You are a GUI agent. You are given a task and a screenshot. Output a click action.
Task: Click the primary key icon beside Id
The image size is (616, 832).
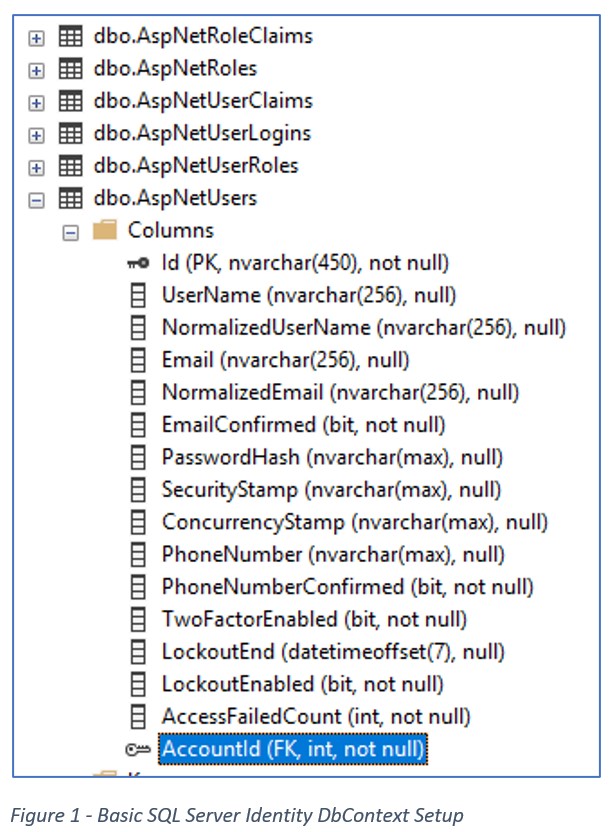(138, 263)
